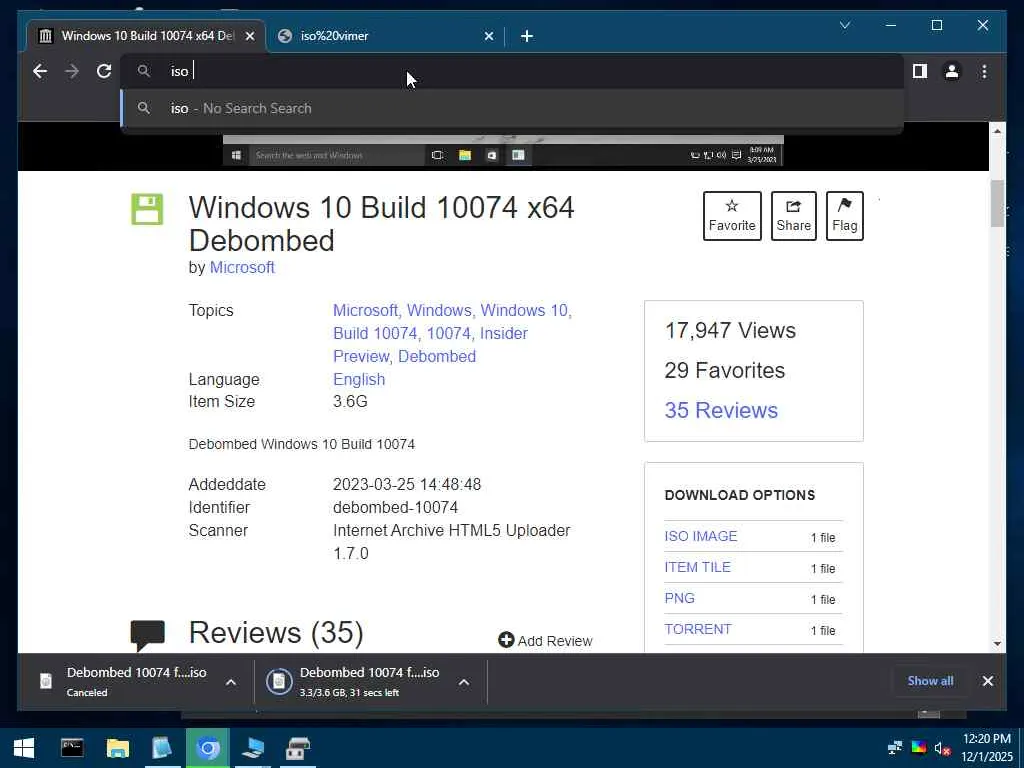Open the 'Windows 10' topic link
This screenshot has width=1024, height=768.
[x=526, y=310]
